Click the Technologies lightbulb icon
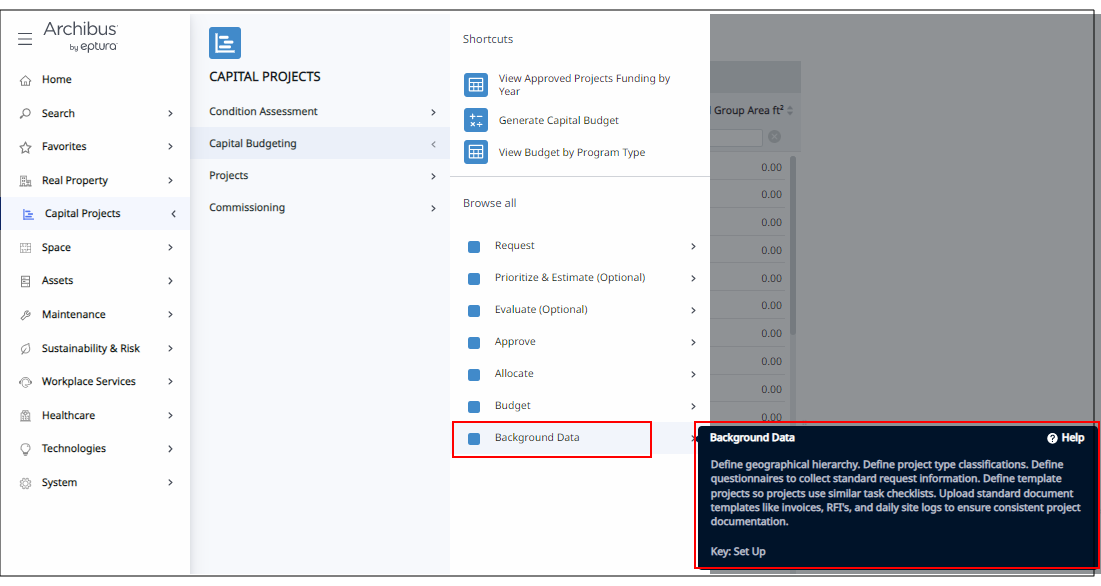The width and height of the screenshot is (1101, 586). (25, 449)
